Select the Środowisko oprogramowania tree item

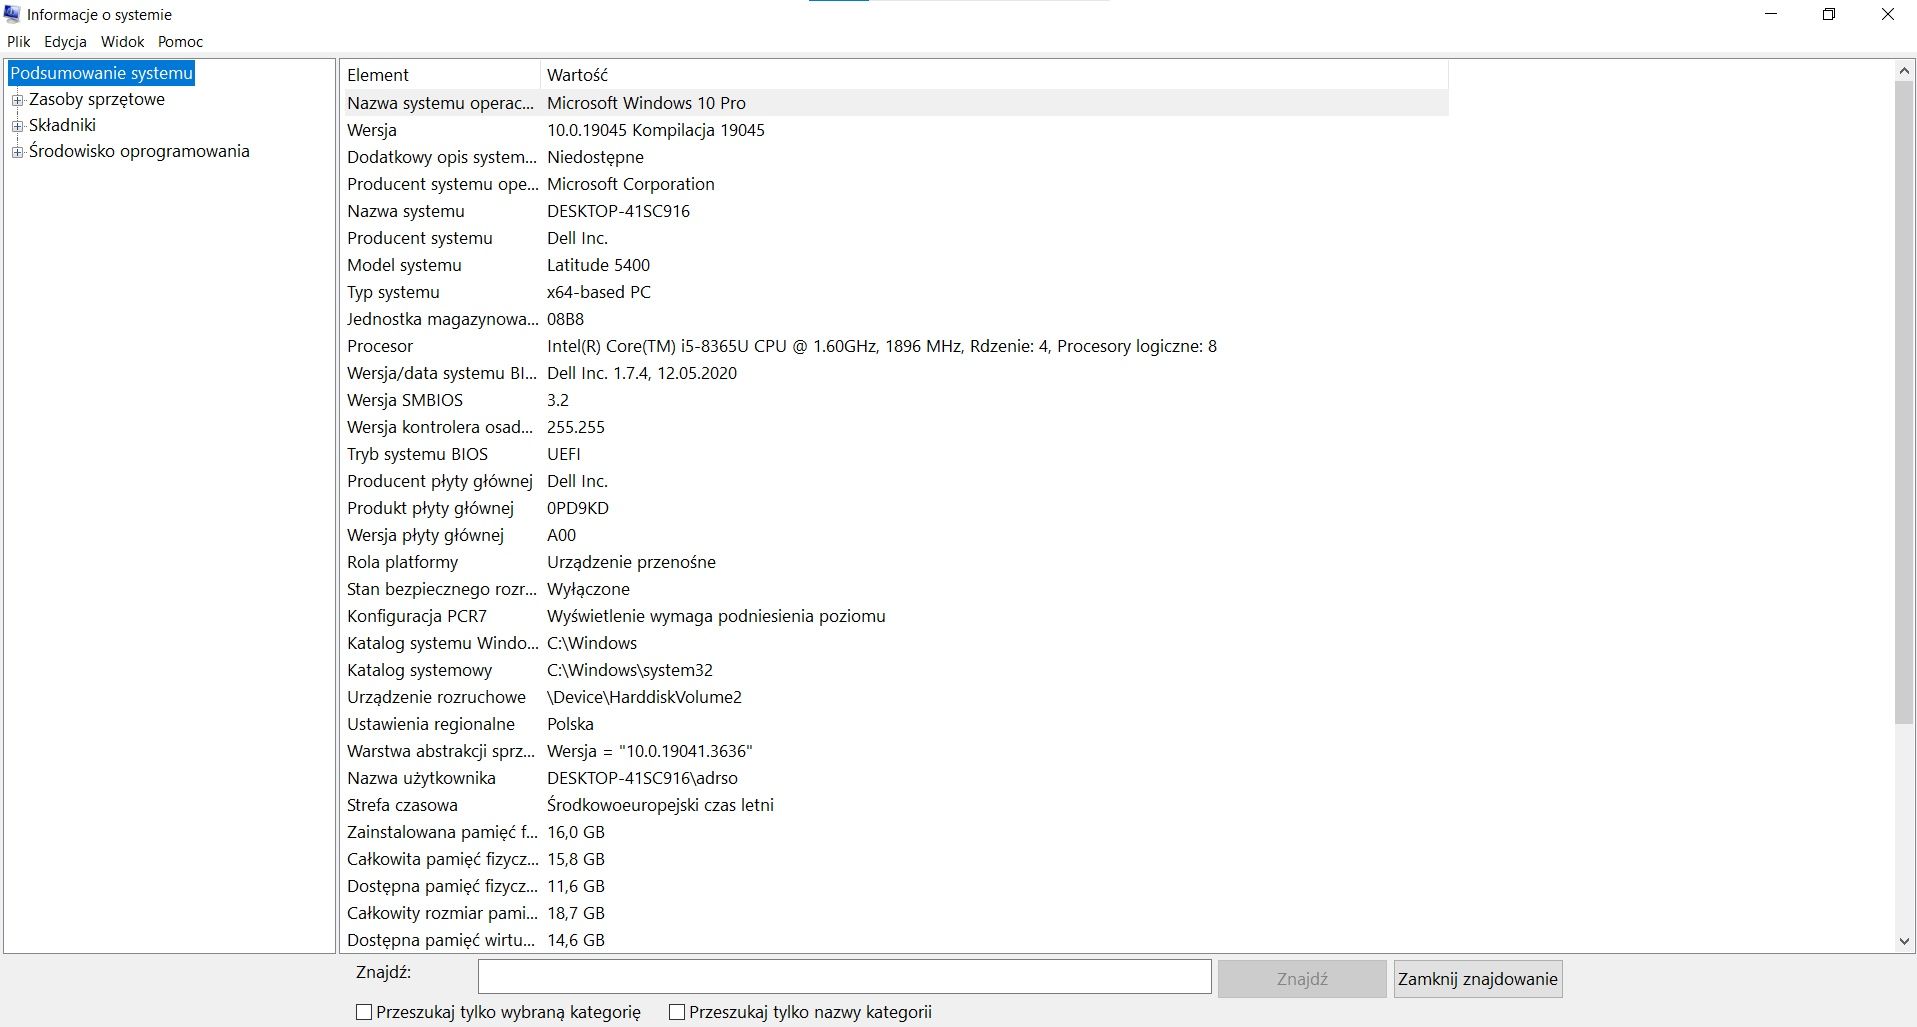[139, 151]
